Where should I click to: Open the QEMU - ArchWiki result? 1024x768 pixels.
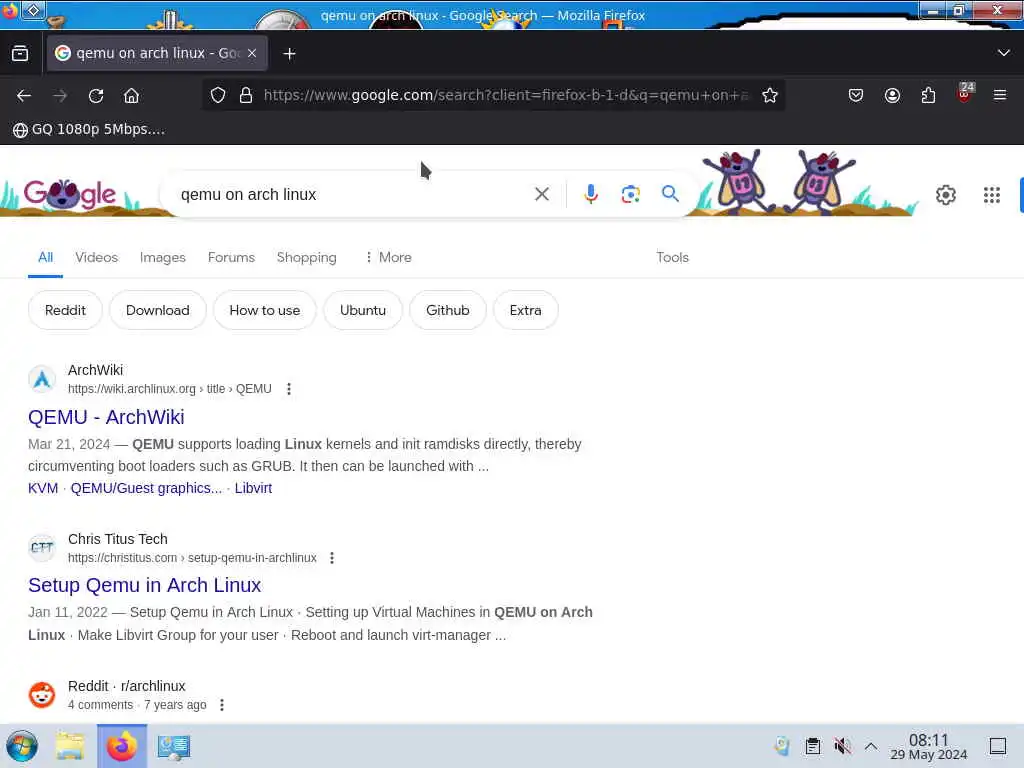tap(106, 417)
